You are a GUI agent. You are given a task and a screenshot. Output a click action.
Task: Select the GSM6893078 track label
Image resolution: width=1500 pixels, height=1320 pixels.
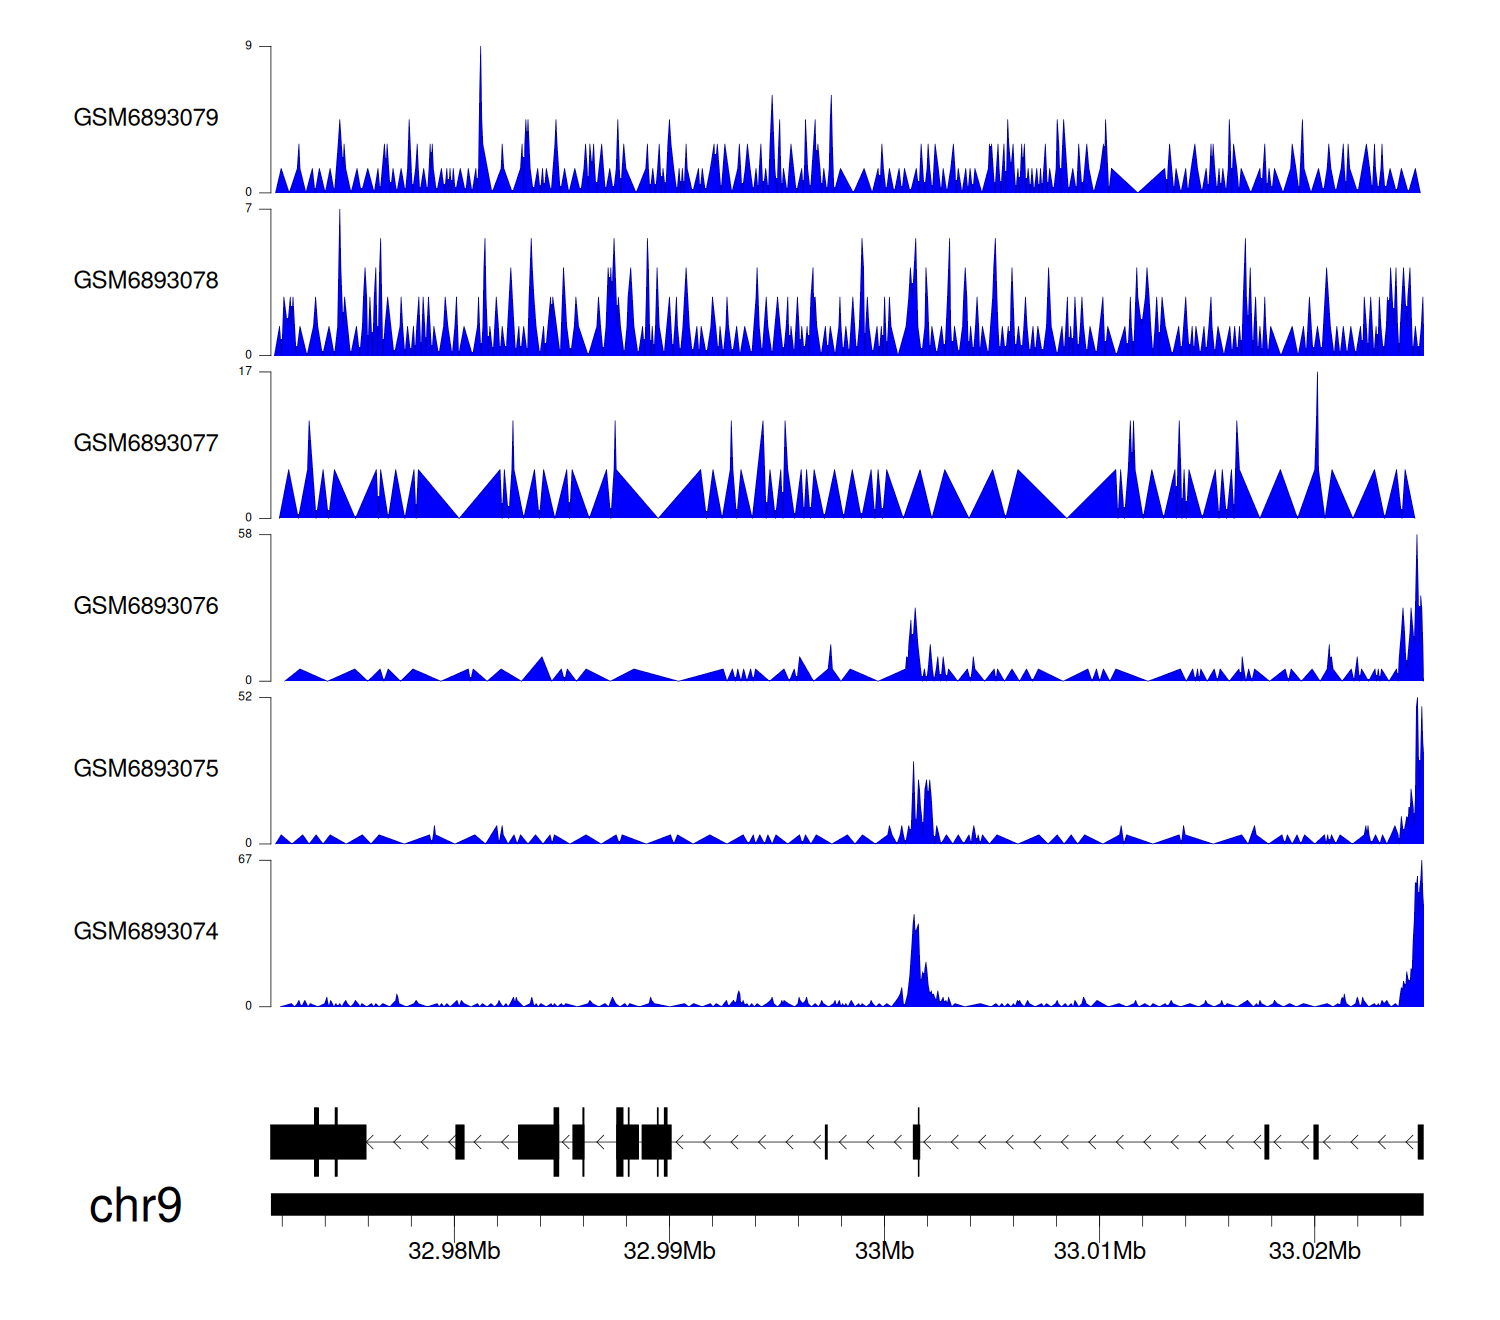pos(146,281)
